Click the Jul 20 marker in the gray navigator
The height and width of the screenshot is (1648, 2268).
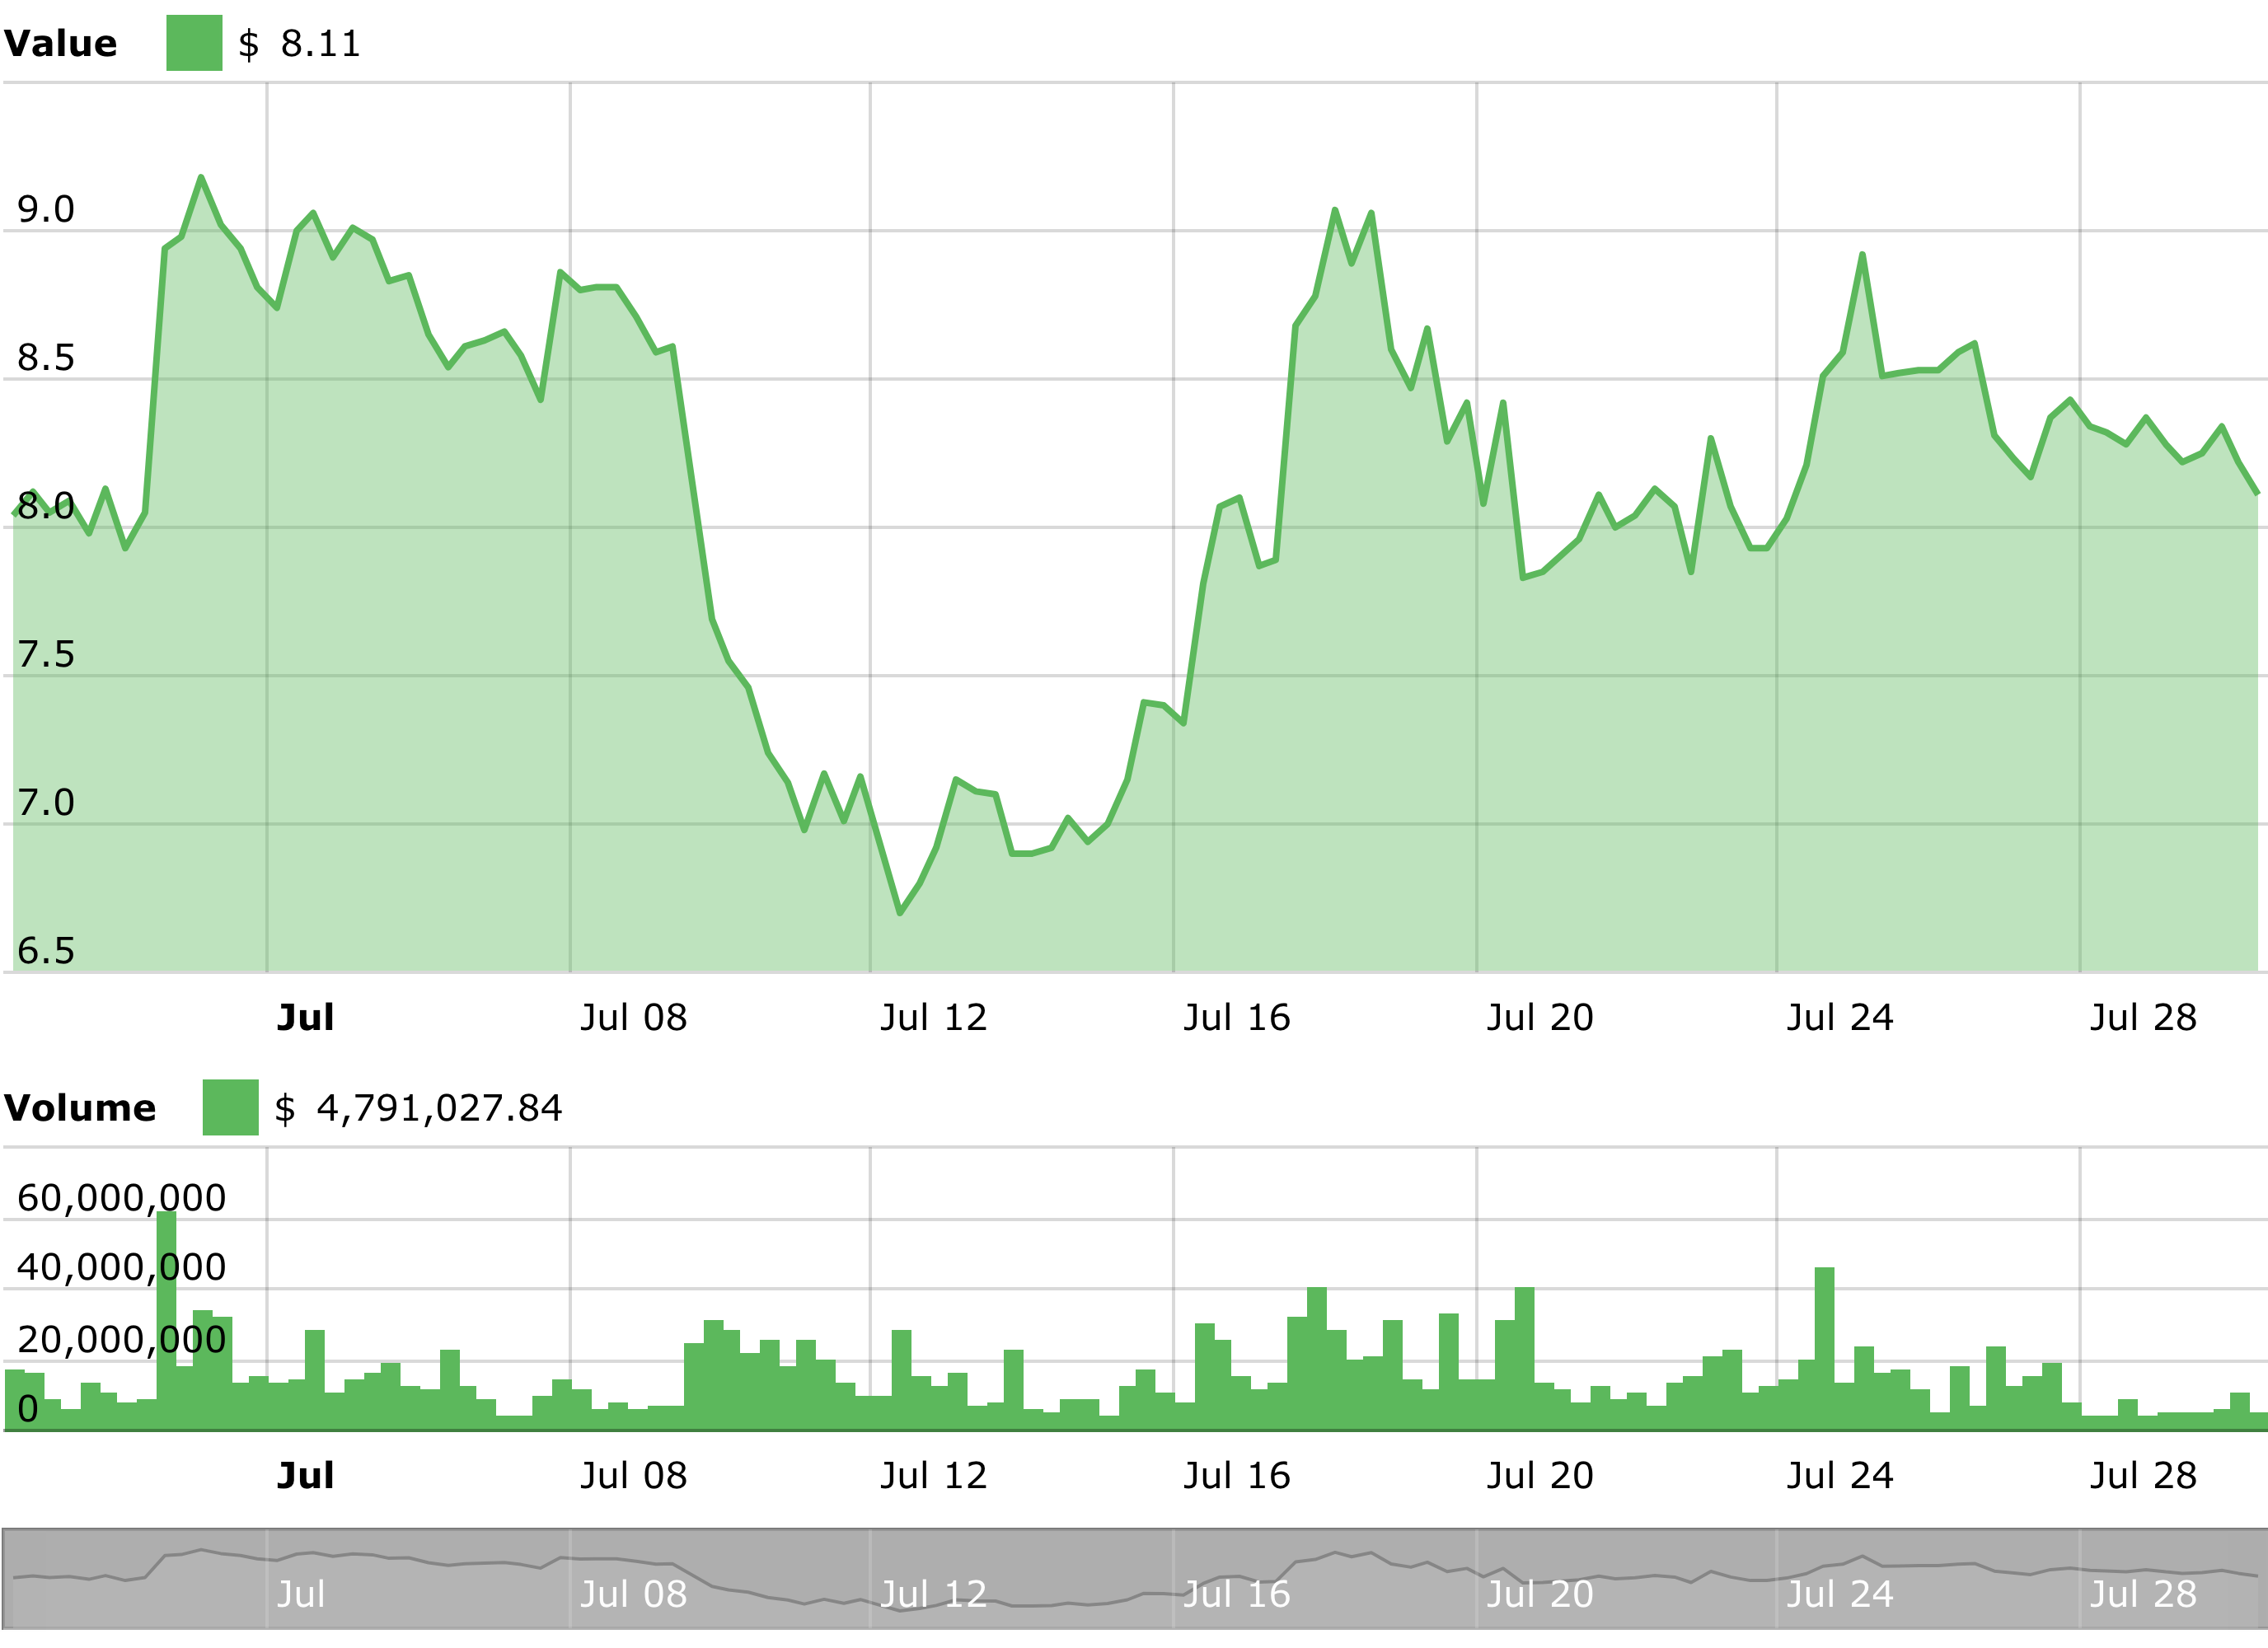1540,1594
